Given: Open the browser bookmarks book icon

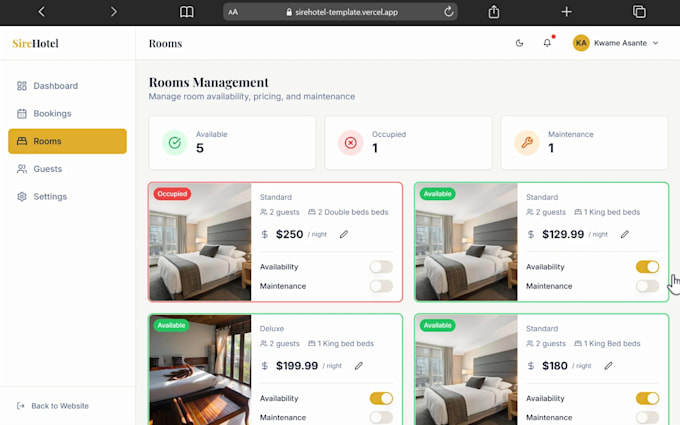Looking at the screenshot, I should point(186,12).
